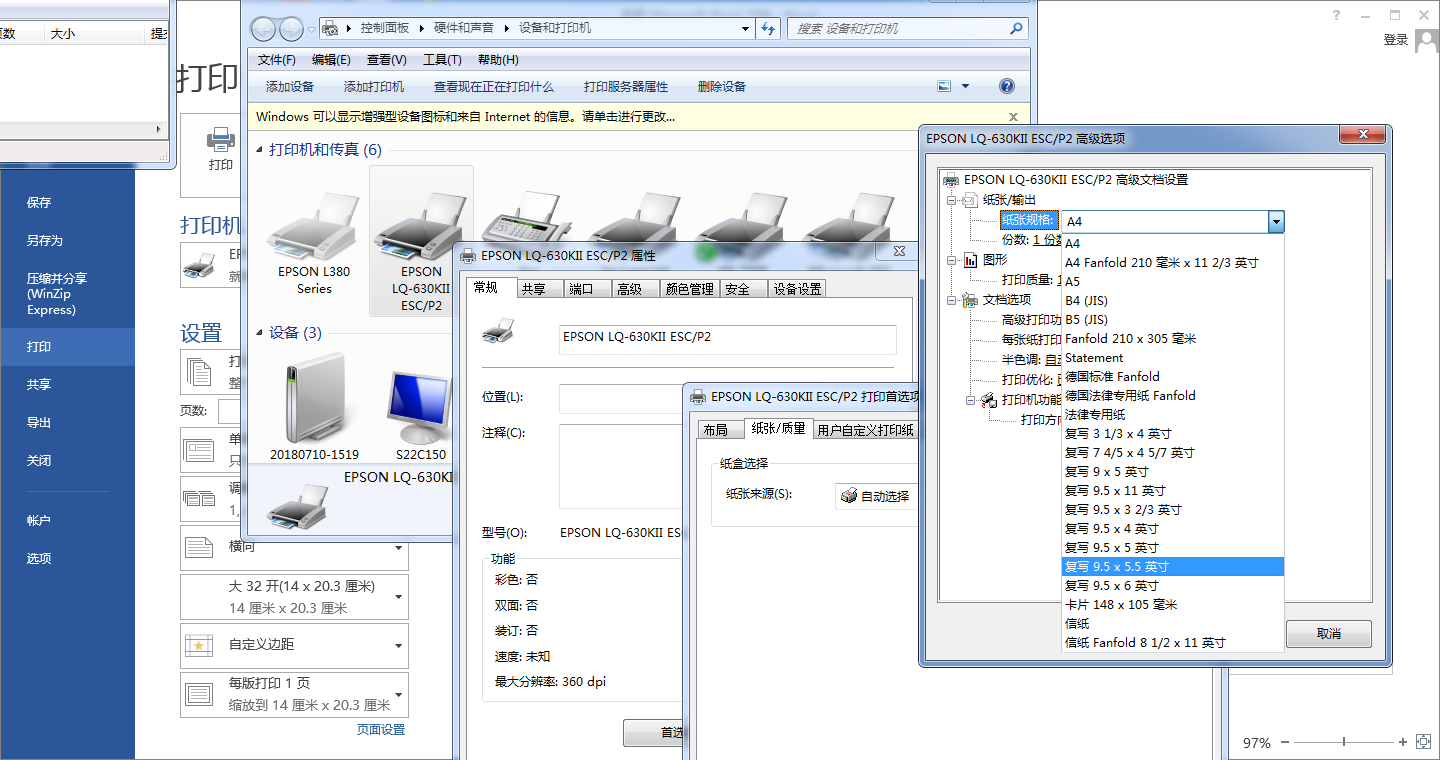
Task: Collapse the 设备 (3) group
Action: coord(260,333)
